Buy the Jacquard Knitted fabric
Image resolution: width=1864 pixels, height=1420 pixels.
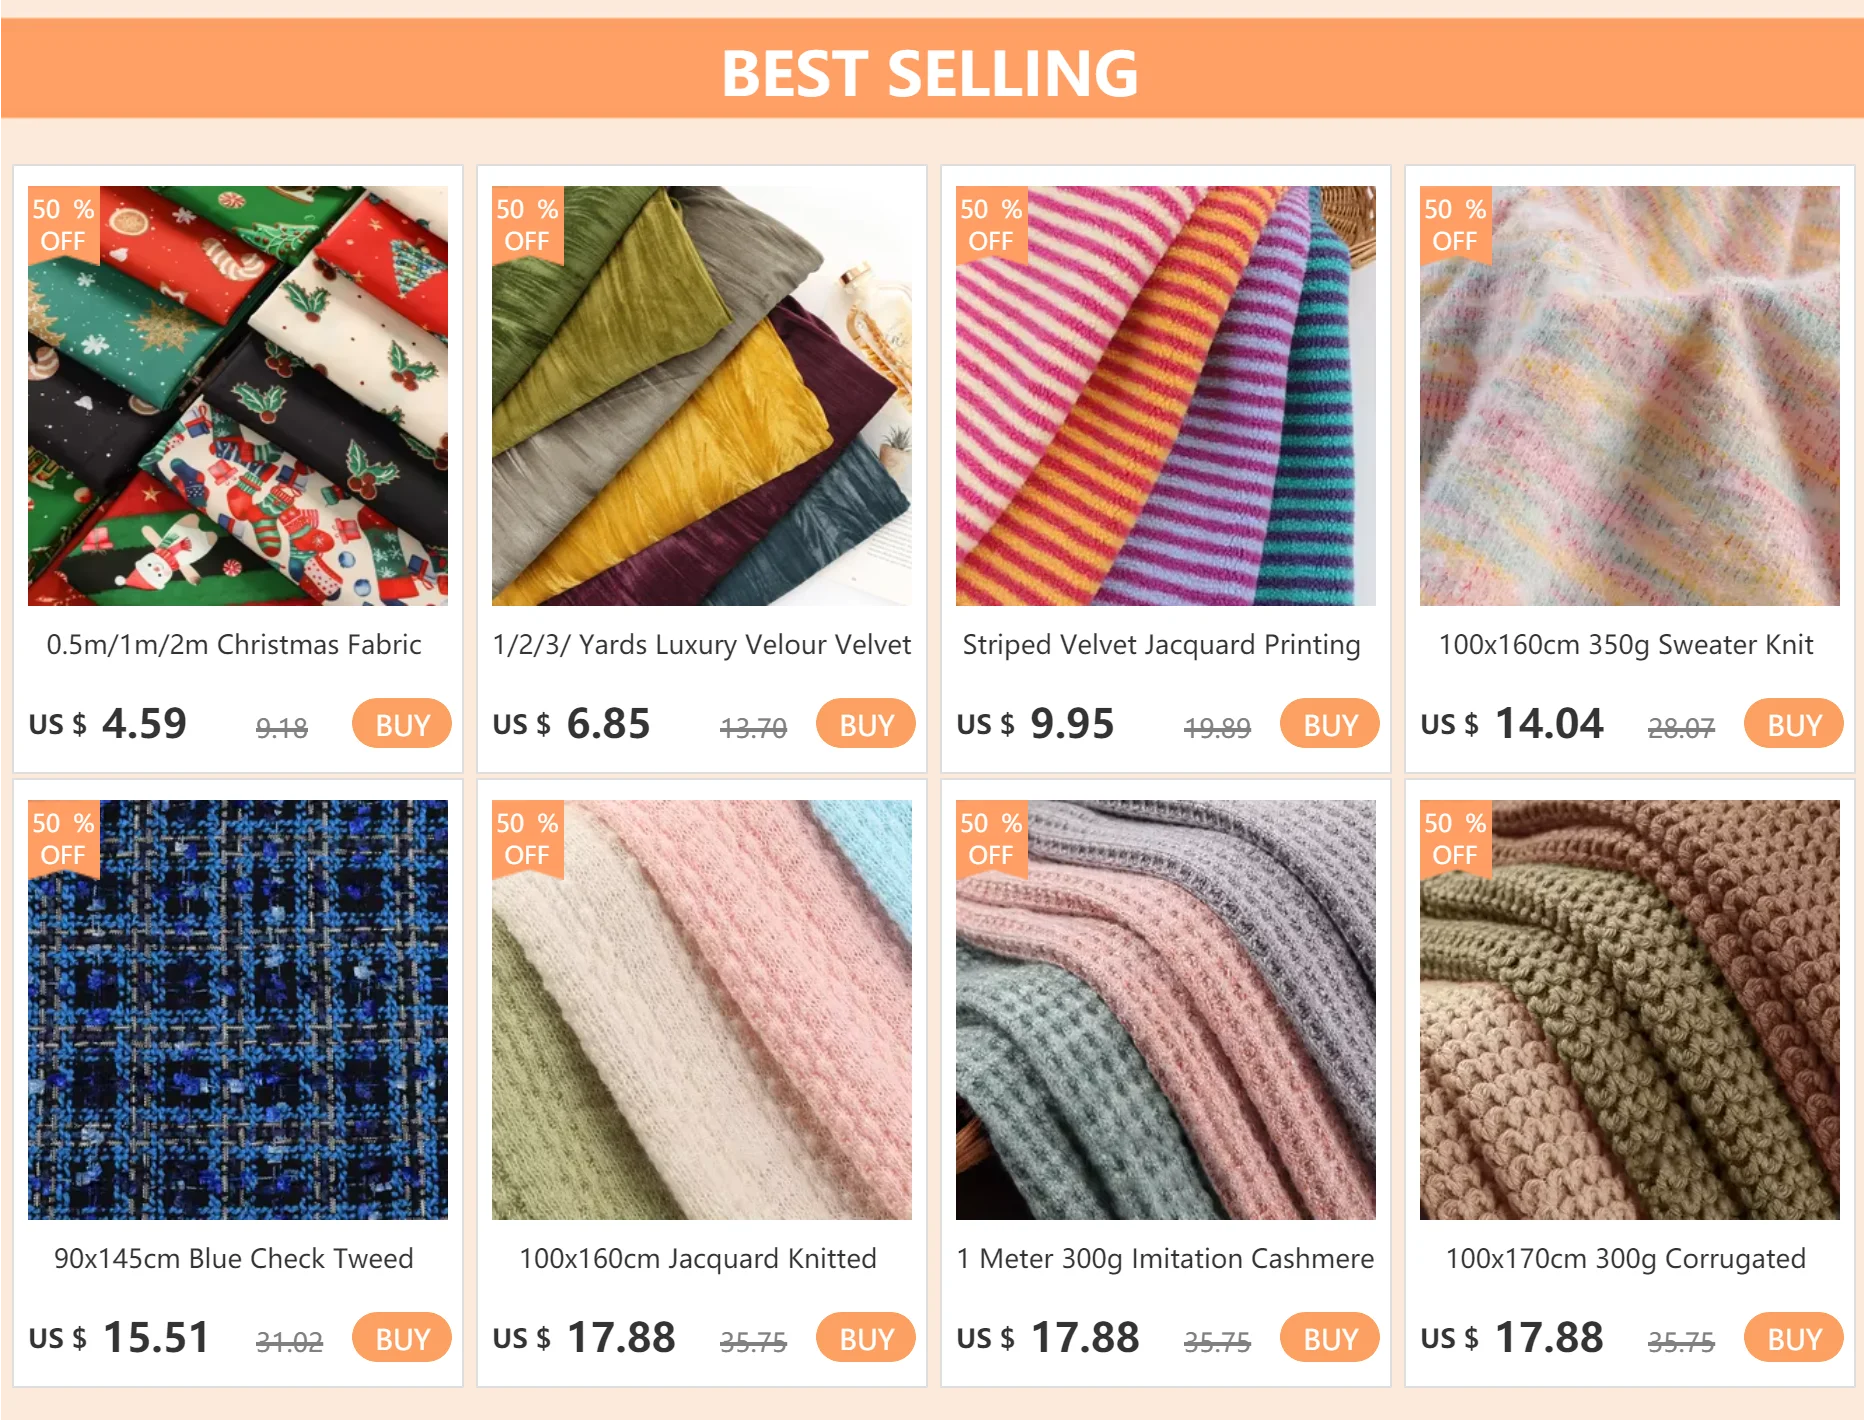865,1338
